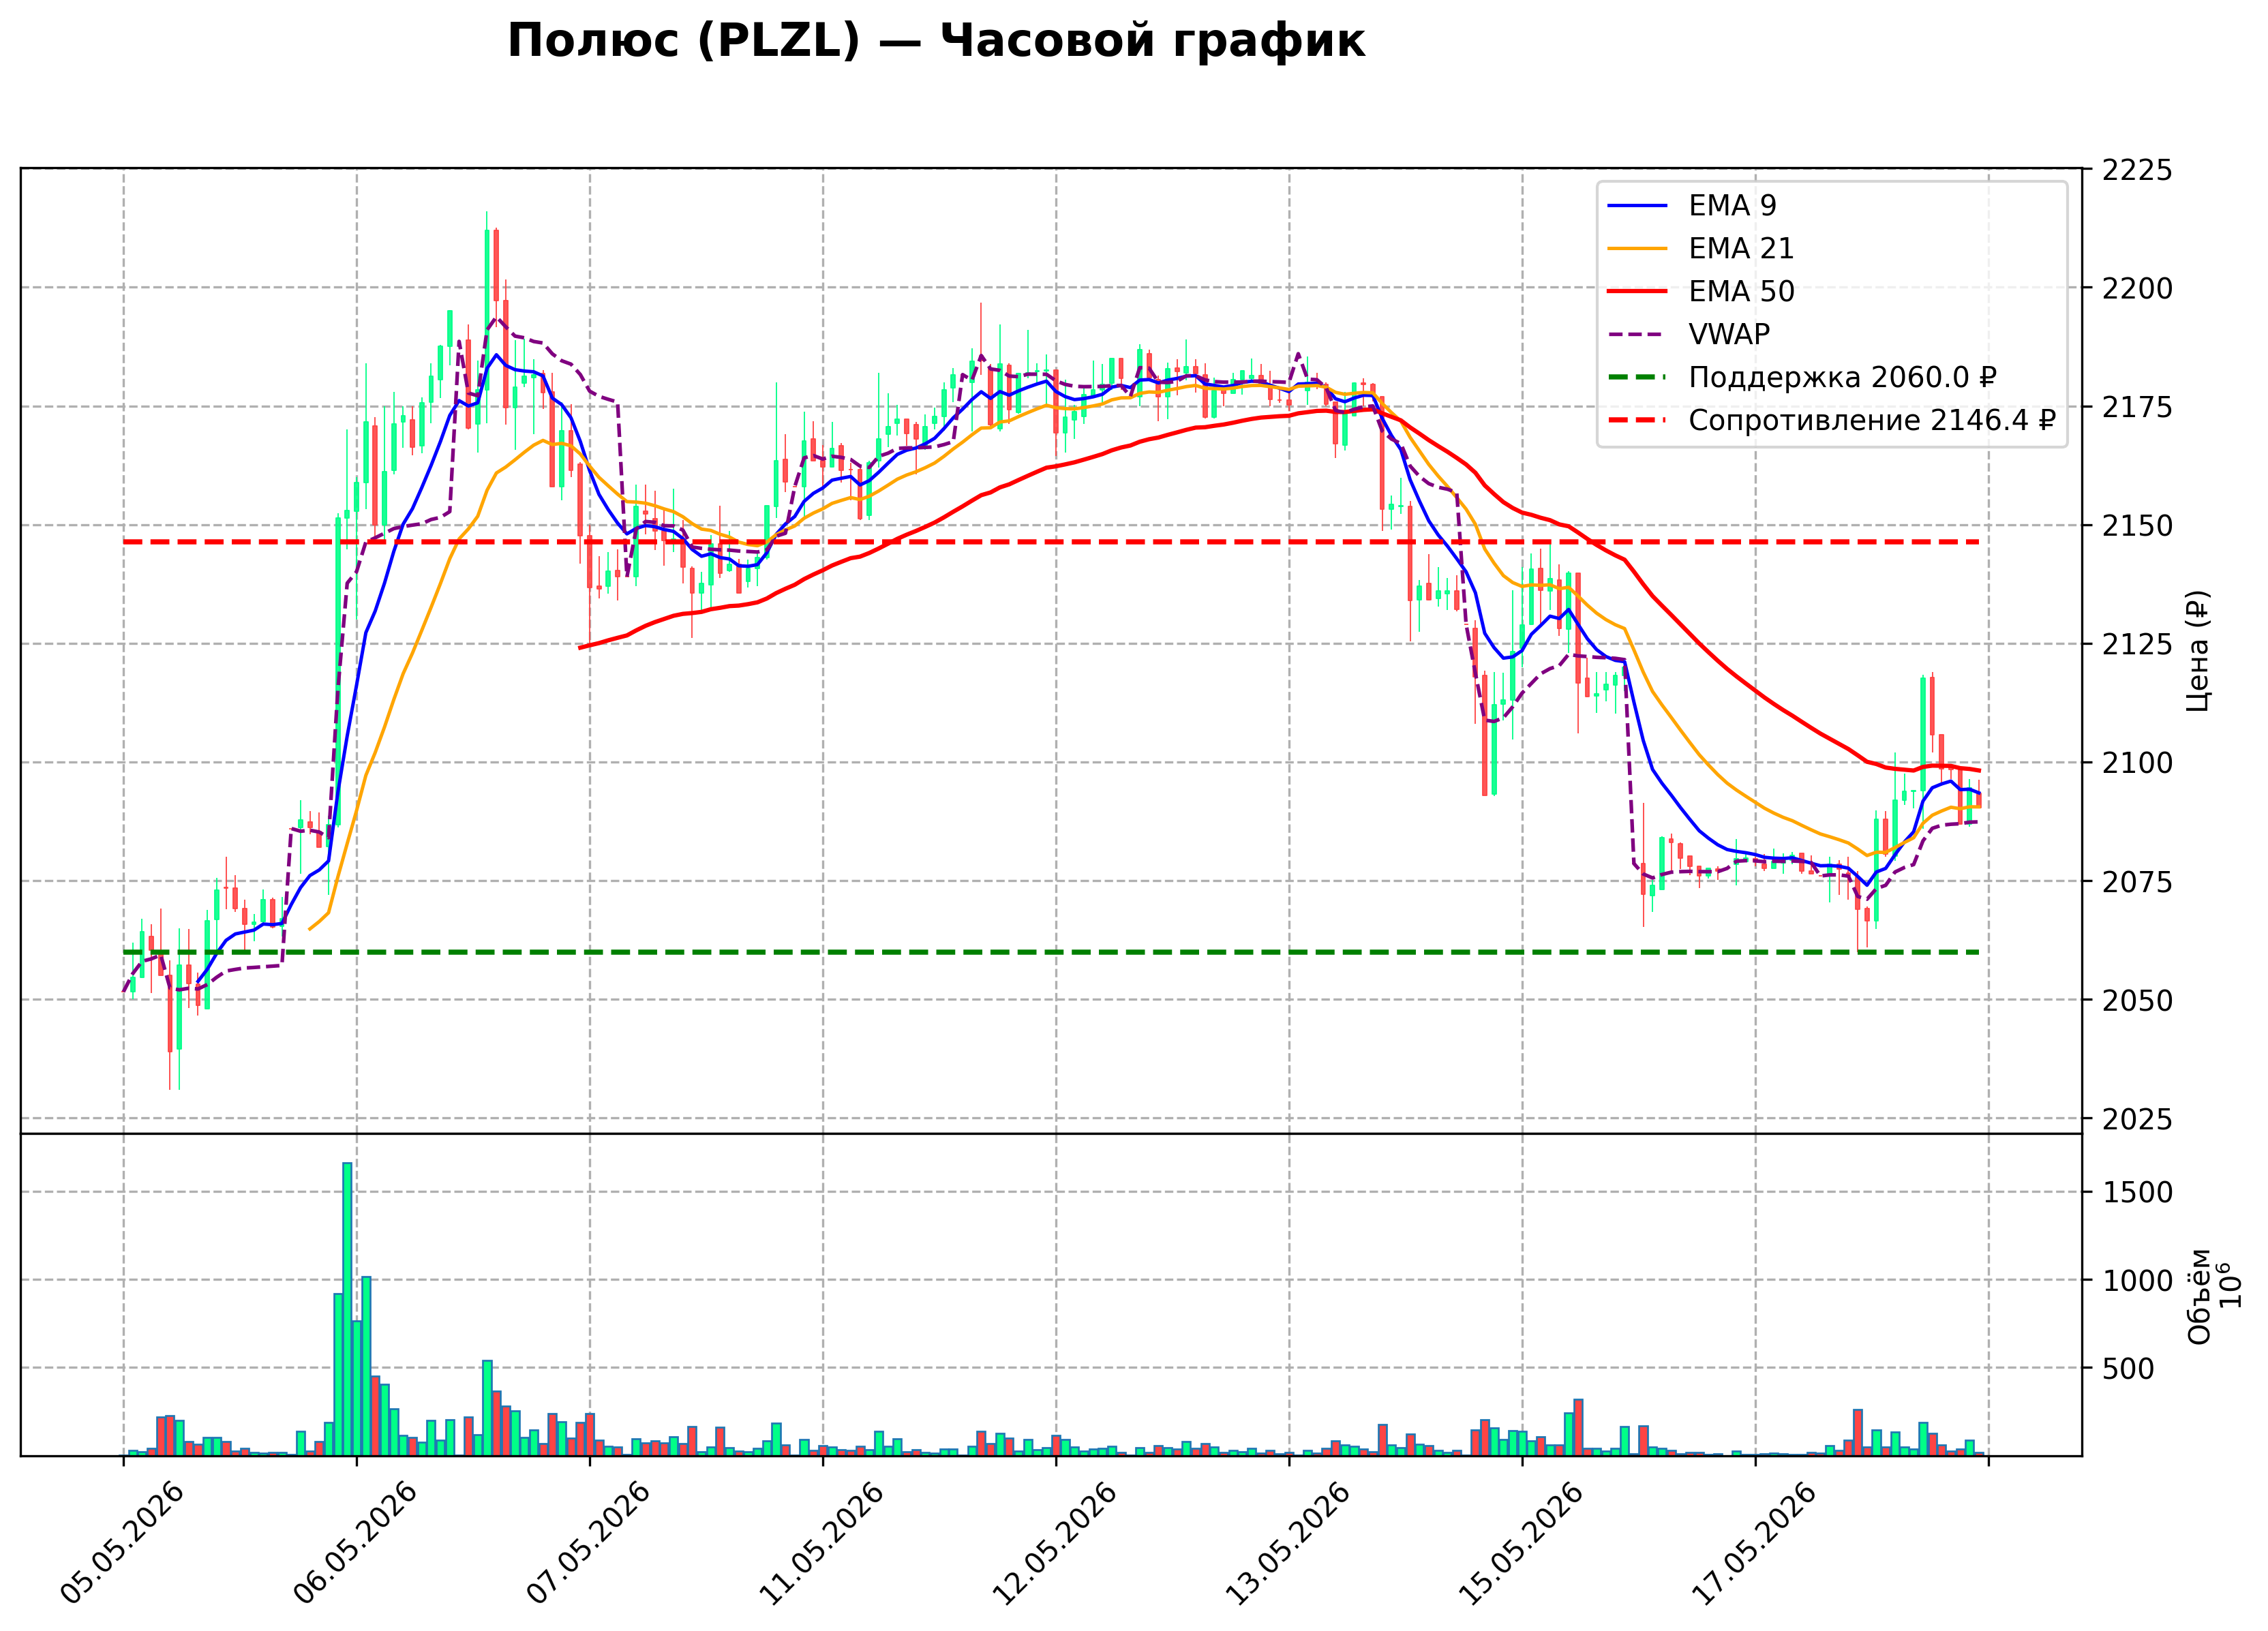Pick the red dashed resistance legend sample
Image resolution: width=2268 pixels, height=1631 pixels.
click(x=1637, y=421)
